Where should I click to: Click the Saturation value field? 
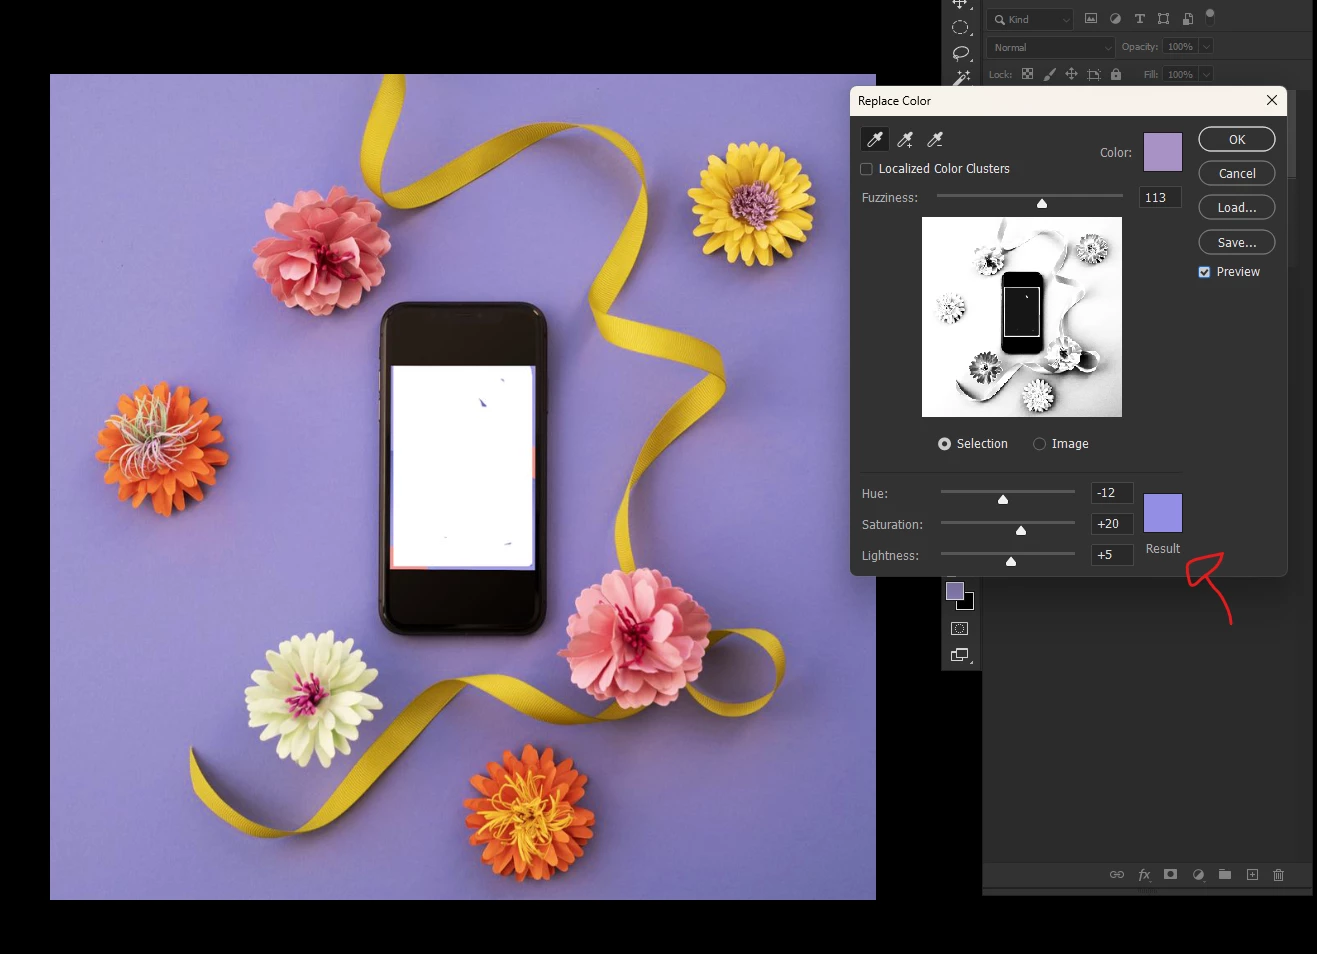coord(1112,524)
